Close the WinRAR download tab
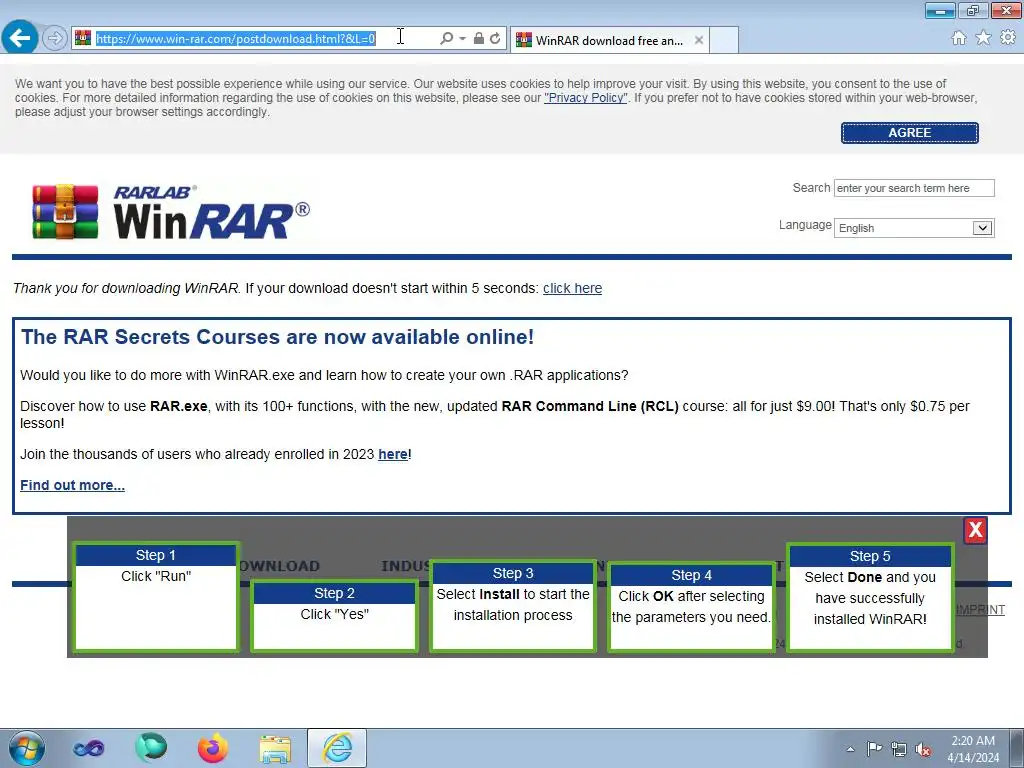The height and width of the screenshot is (768, 1024). coord(699,40)
